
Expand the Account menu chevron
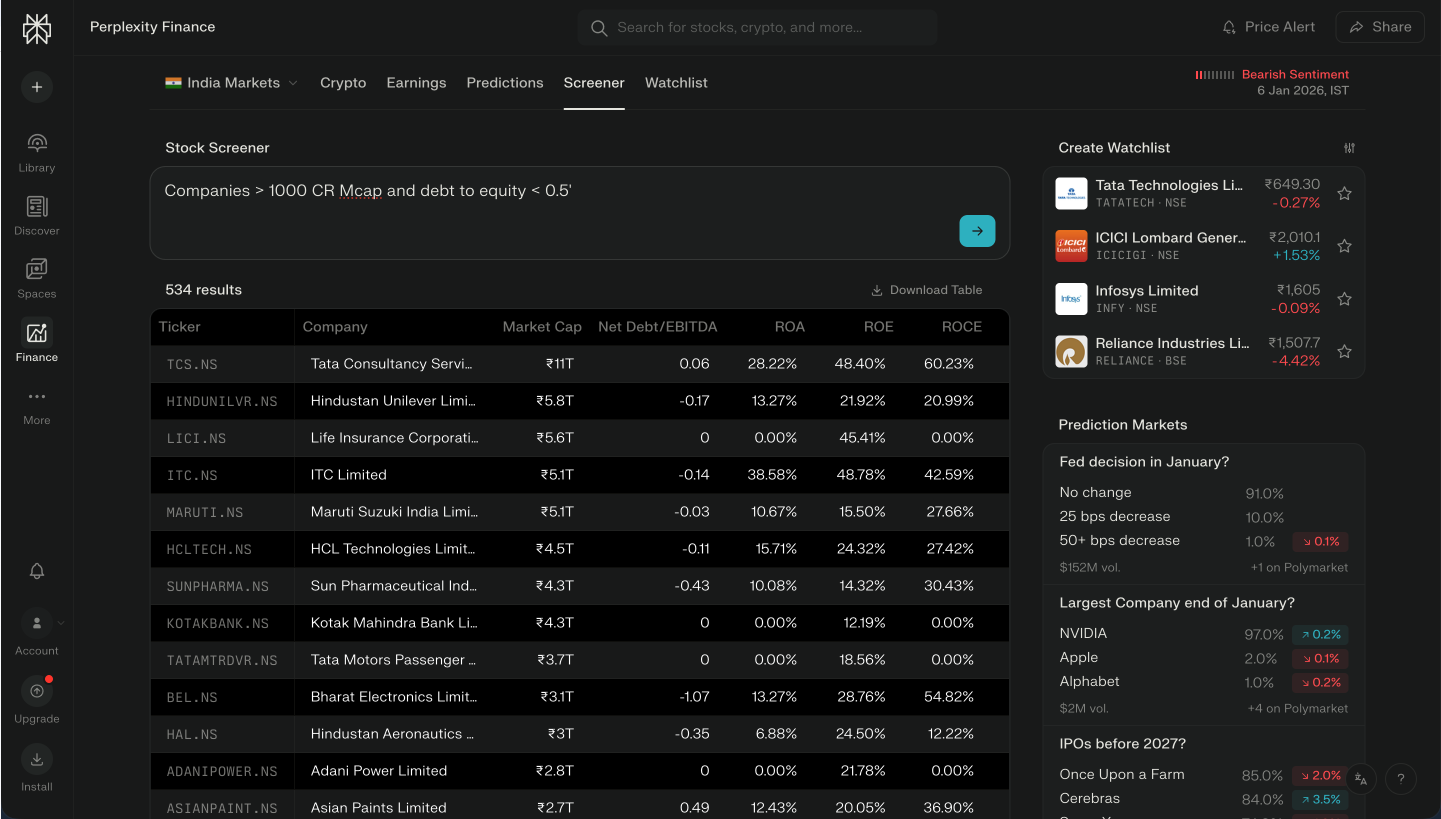tap(61, 623)
